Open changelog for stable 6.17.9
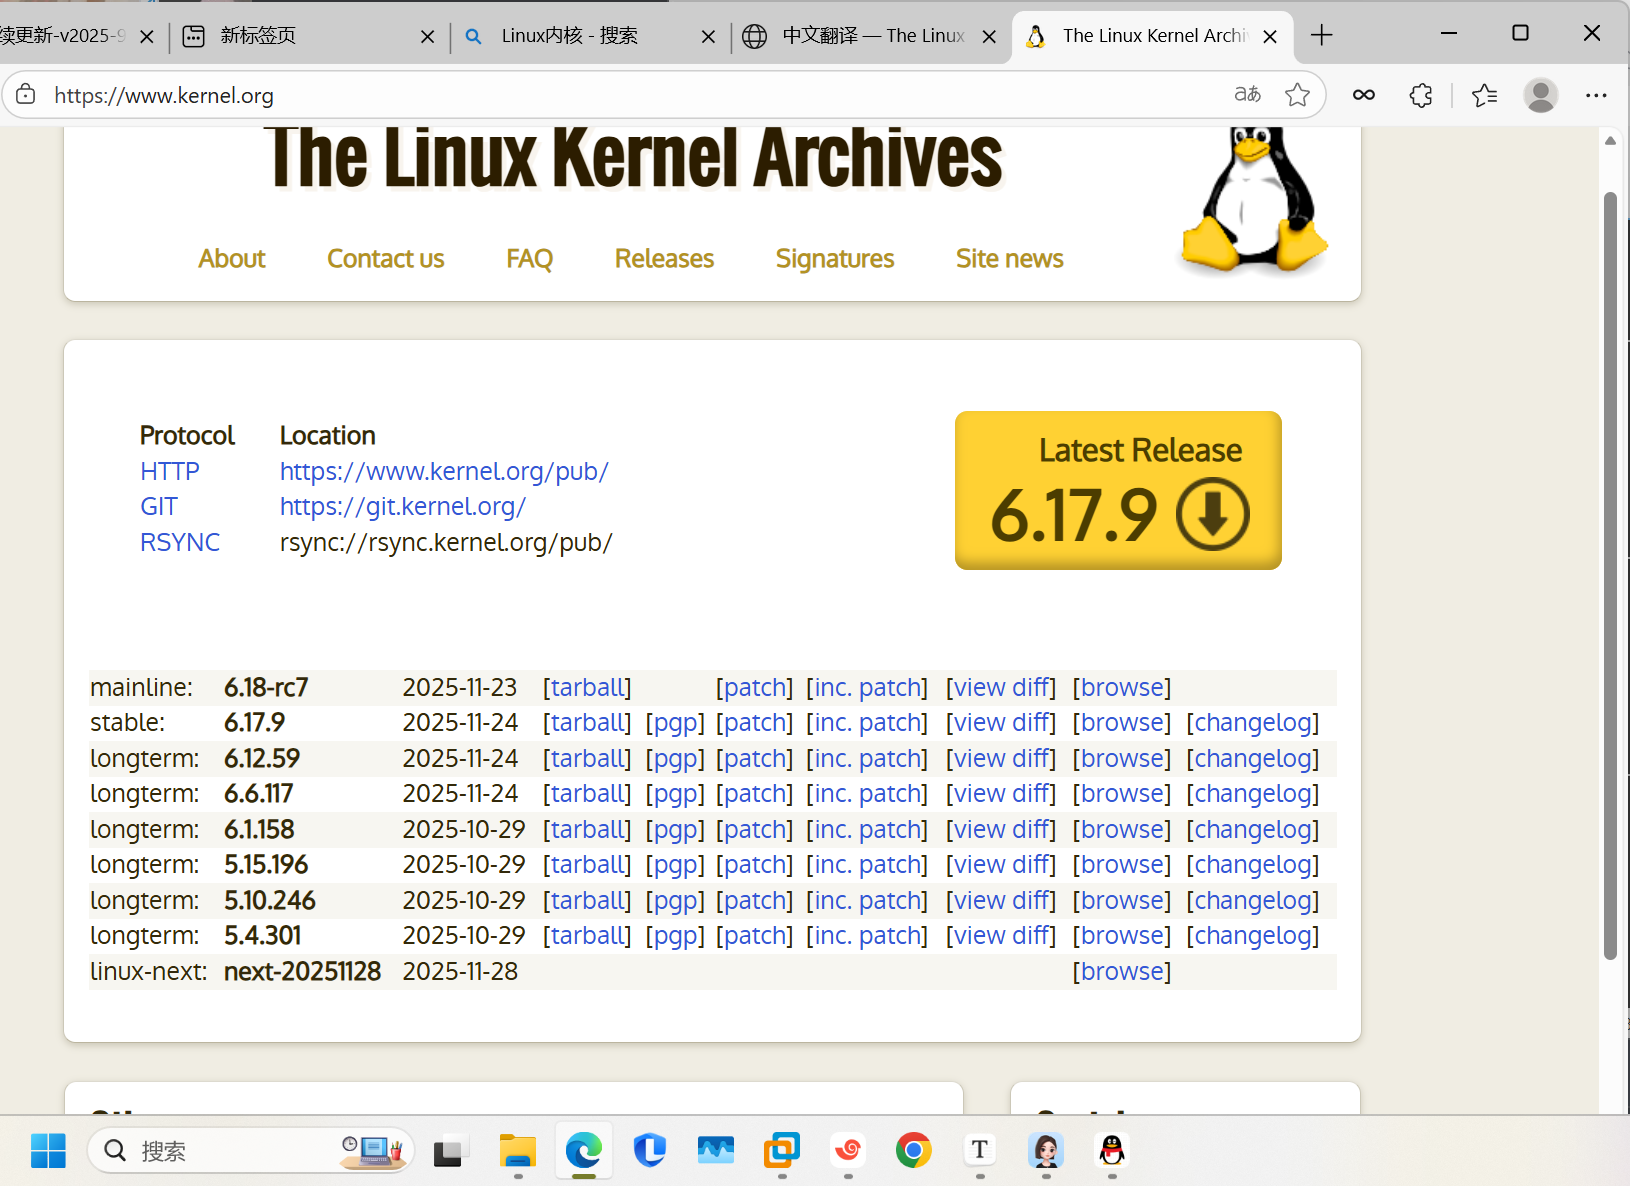The image size is (1630, 1187). pos(1252,723)
